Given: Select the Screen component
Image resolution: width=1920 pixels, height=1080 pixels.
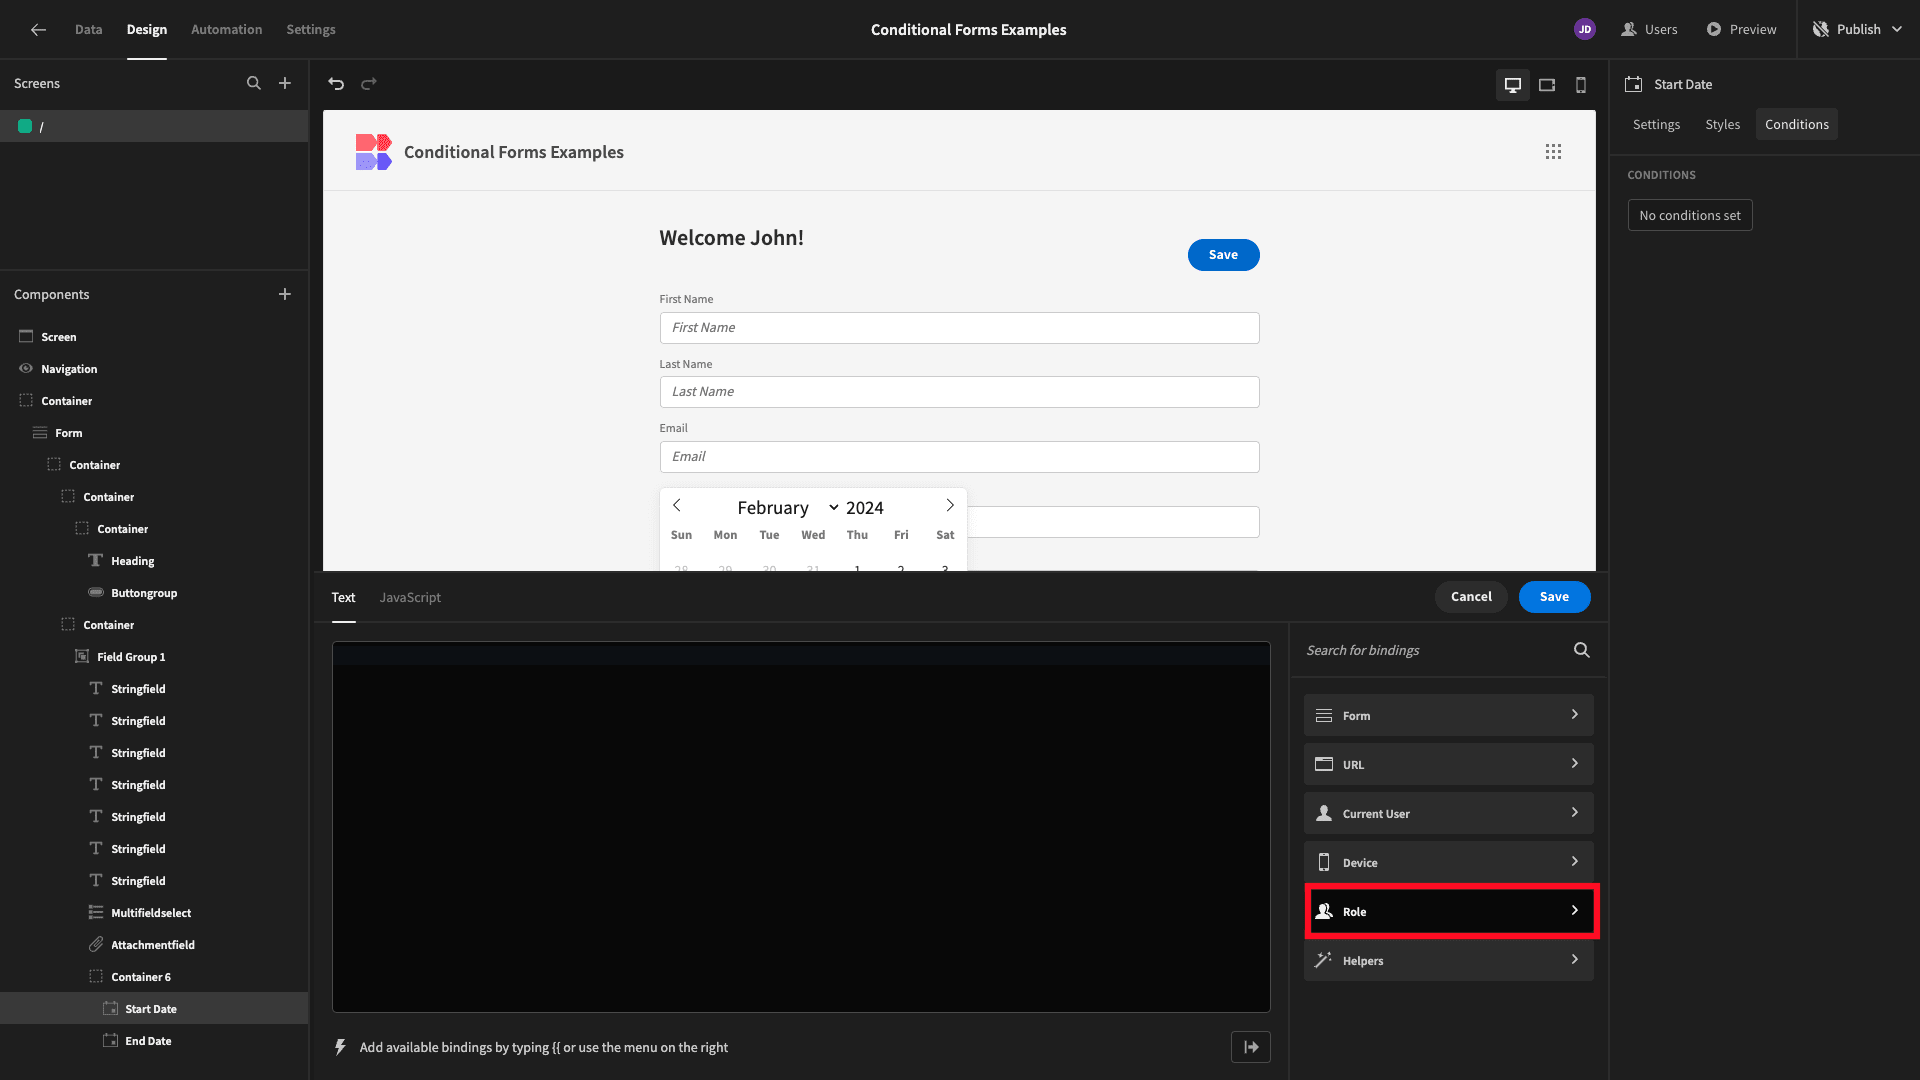Looking at the screenshot, I should pos(154,337).
